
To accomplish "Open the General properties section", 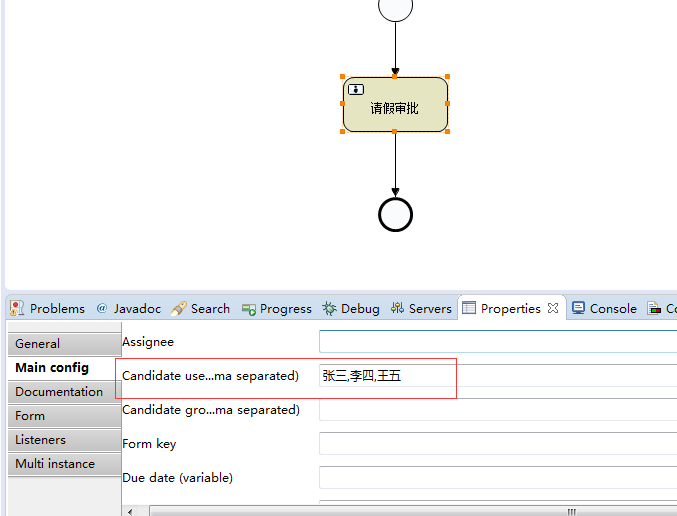I will pos(64,344).
